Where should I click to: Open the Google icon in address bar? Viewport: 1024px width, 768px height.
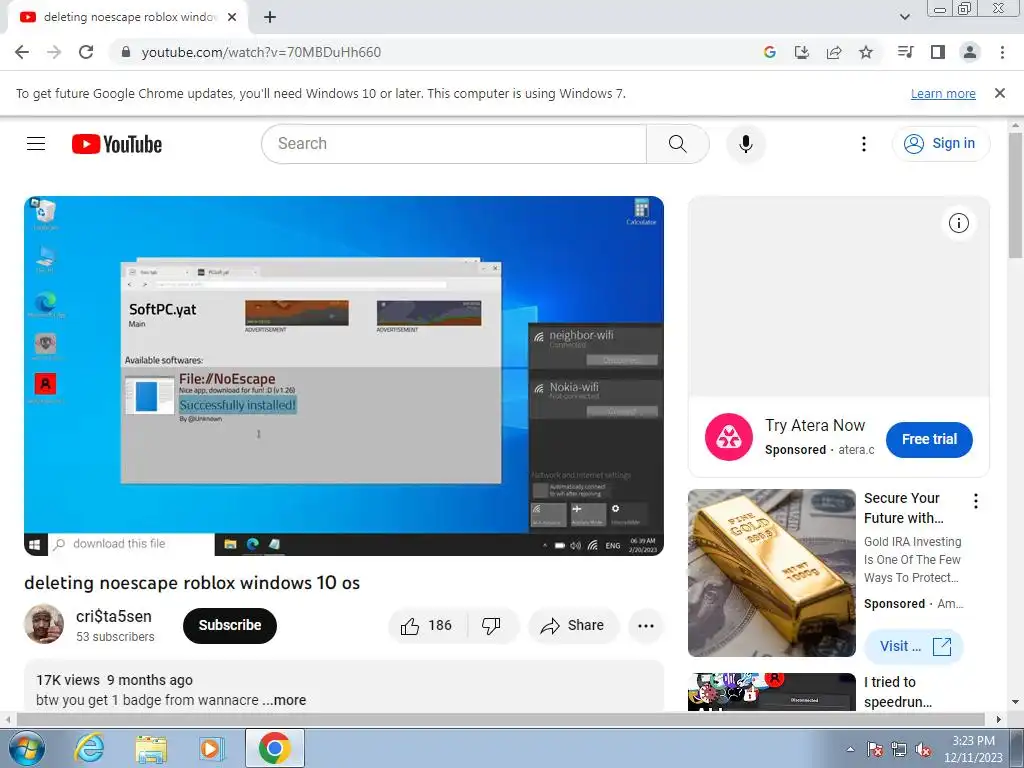(769, 52)
